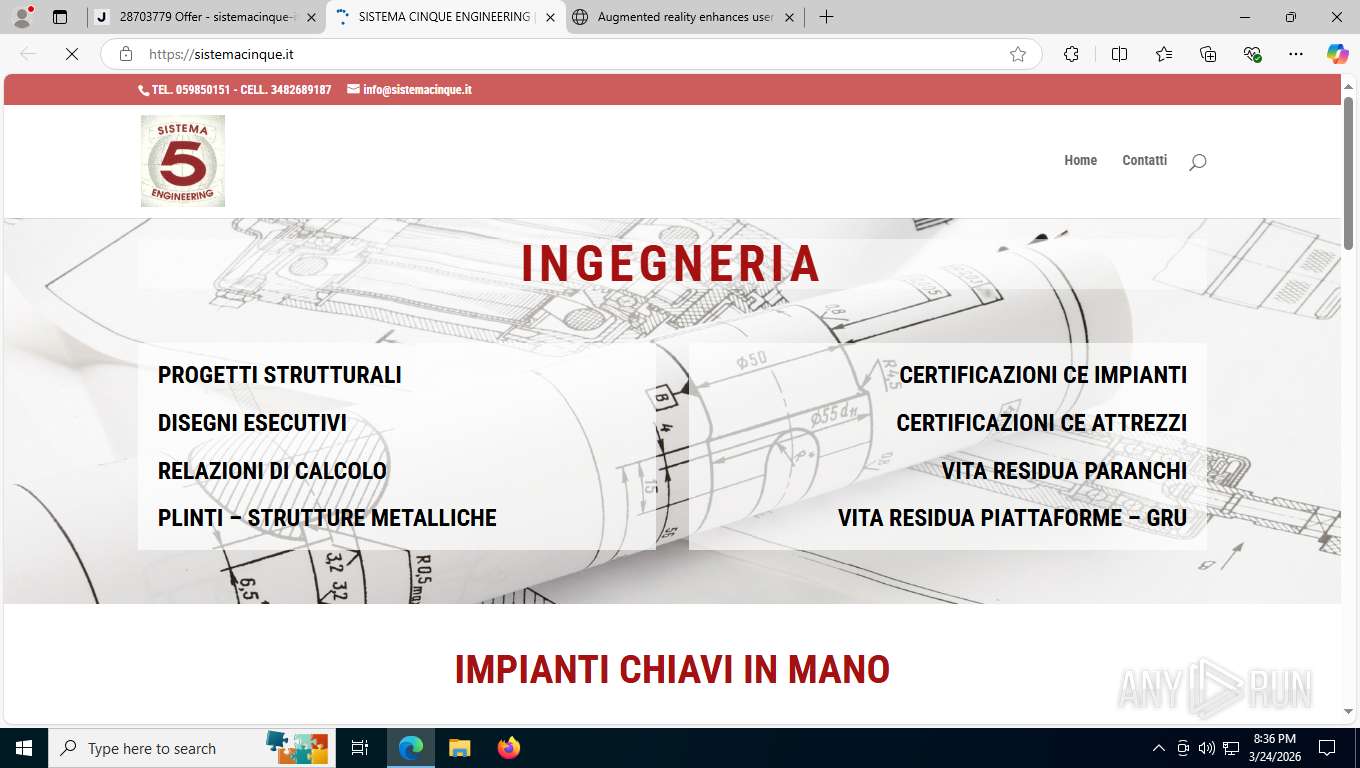Open website search magnifier icon
Screen dimensions: 1360x768
tap(1197, 162)
